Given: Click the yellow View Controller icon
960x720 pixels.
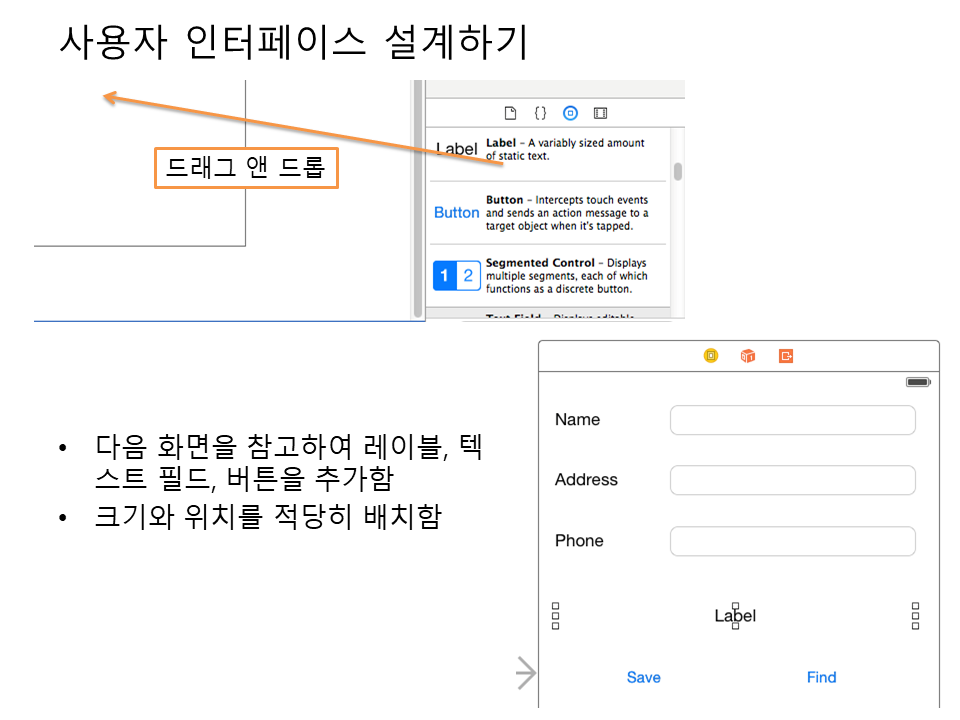Looking at the screenshot, I should coord(711,356).
